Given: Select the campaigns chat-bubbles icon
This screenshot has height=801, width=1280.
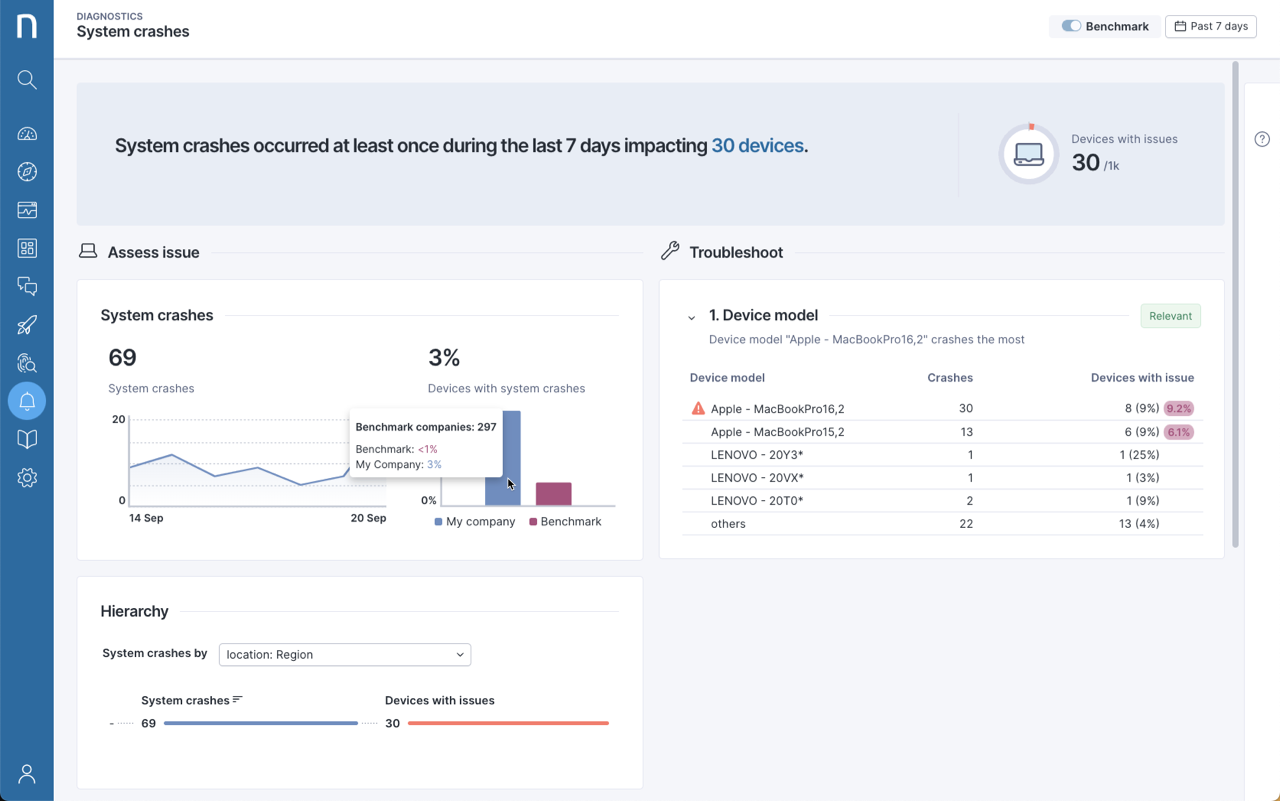Looking at the screenshot, I should [x=27, y=285].
